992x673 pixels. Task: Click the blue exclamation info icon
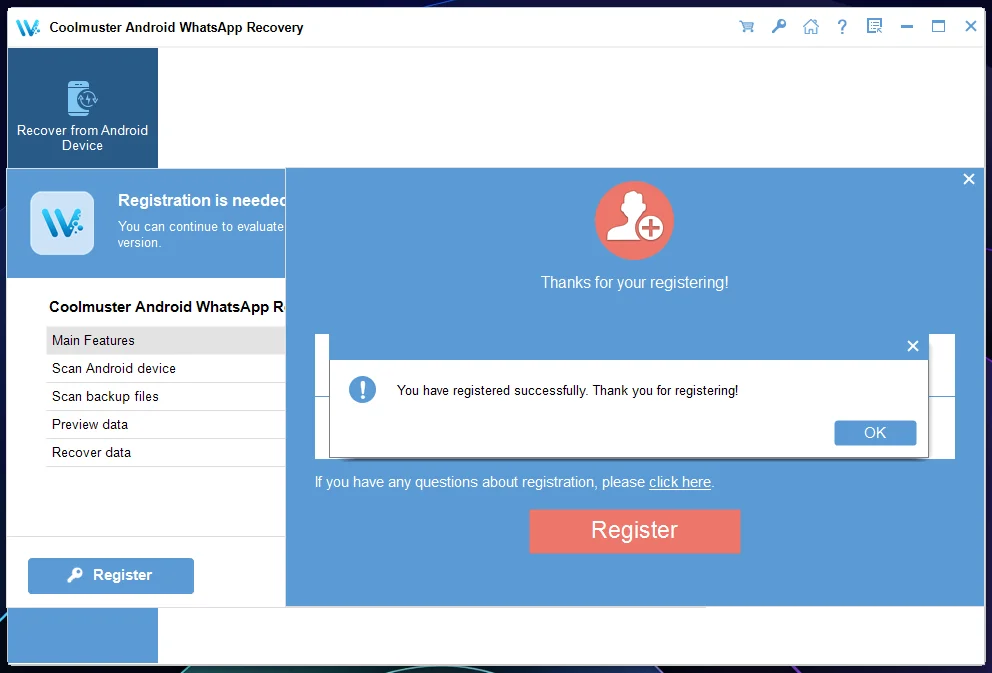[363, 390]
